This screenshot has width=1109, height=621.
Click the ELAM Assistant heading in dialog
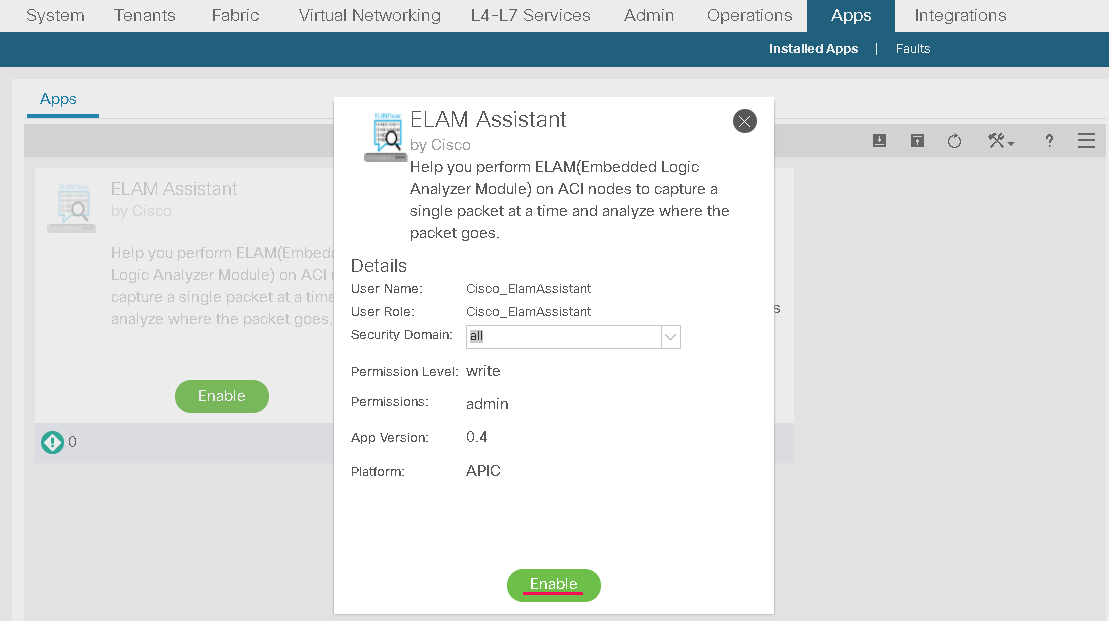pos(488,120)
